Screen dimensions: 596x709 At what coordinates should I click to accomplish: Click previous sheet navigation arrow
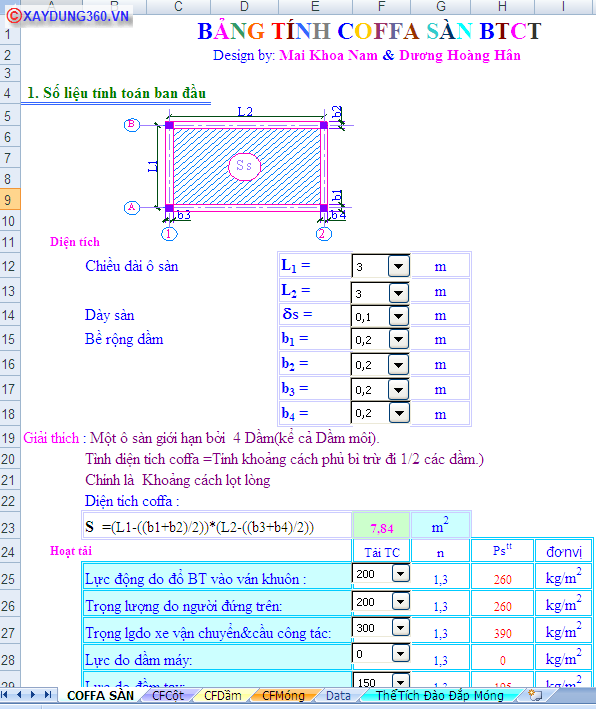coord(19,695)
